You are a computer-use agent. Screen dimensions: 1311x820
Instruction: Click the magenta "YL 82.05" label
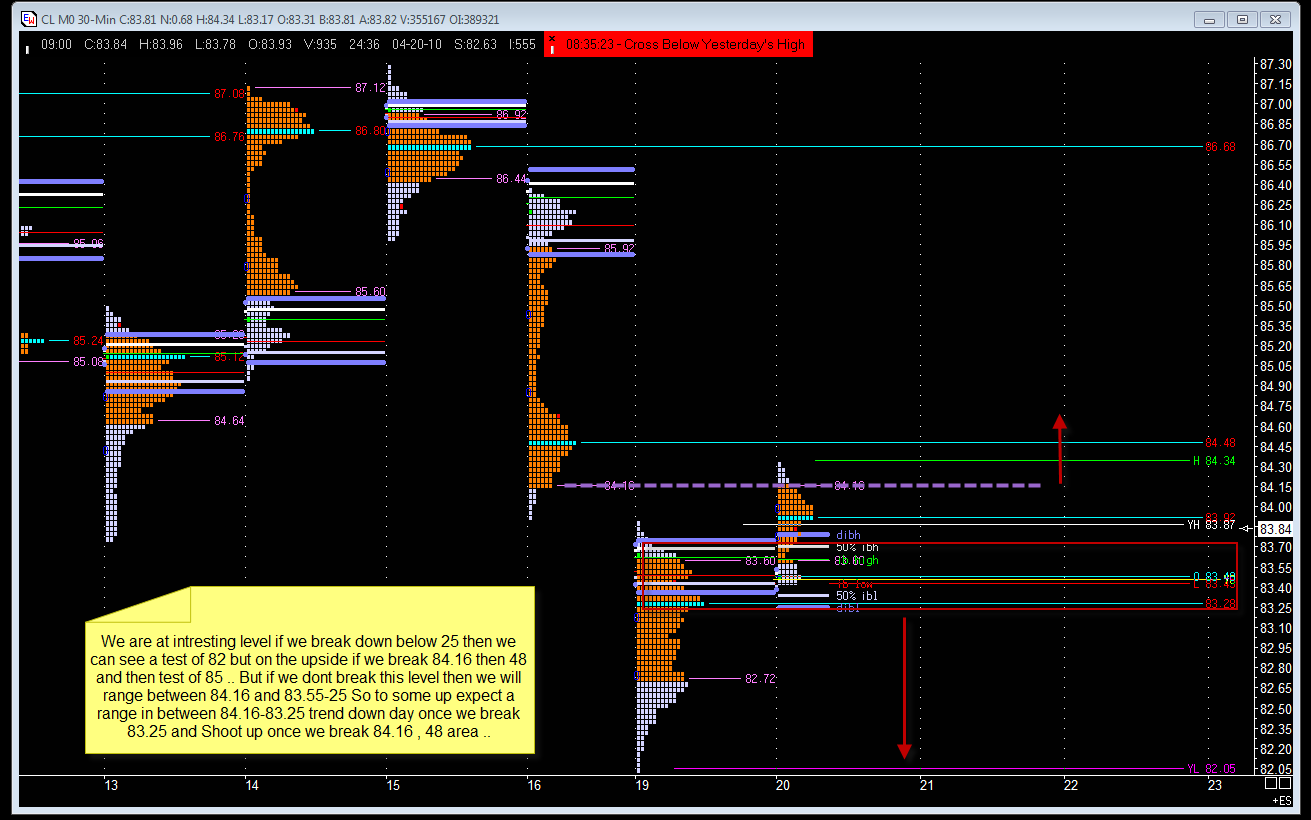(x=1211, y=769)
